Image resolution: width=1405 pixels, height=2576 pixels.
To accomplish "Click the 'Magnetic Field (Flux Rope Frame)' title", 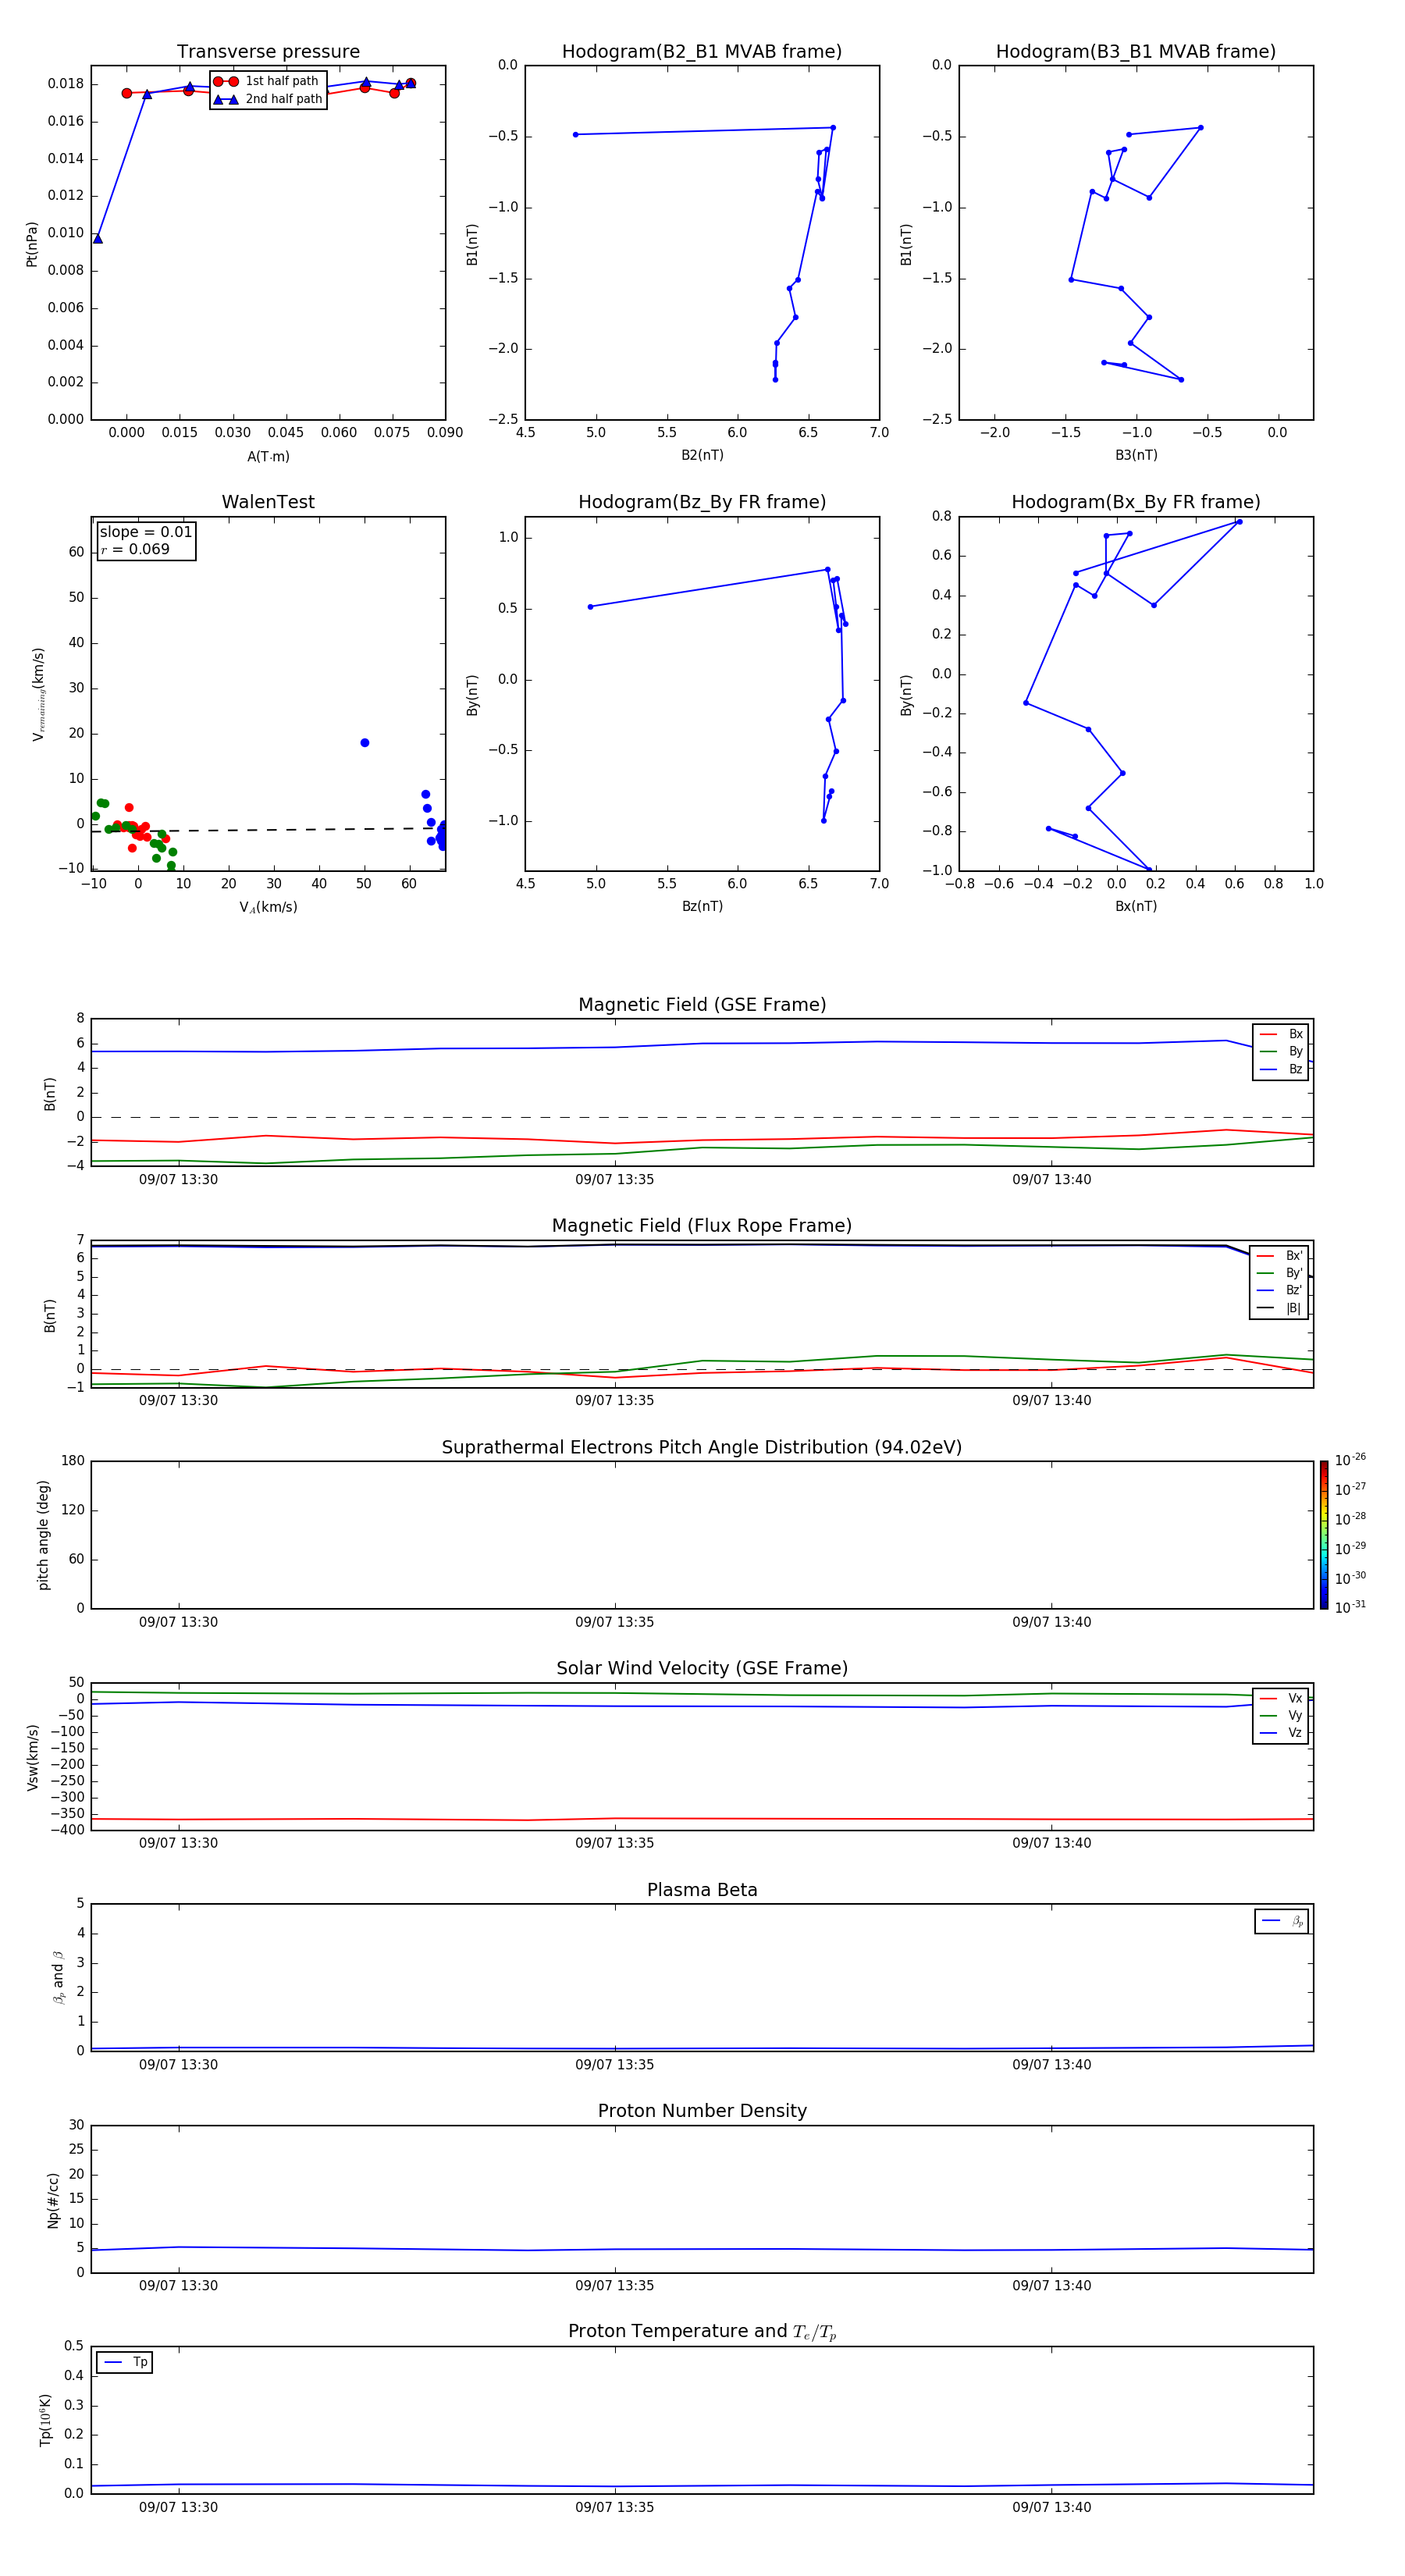I will [702, 1226].
